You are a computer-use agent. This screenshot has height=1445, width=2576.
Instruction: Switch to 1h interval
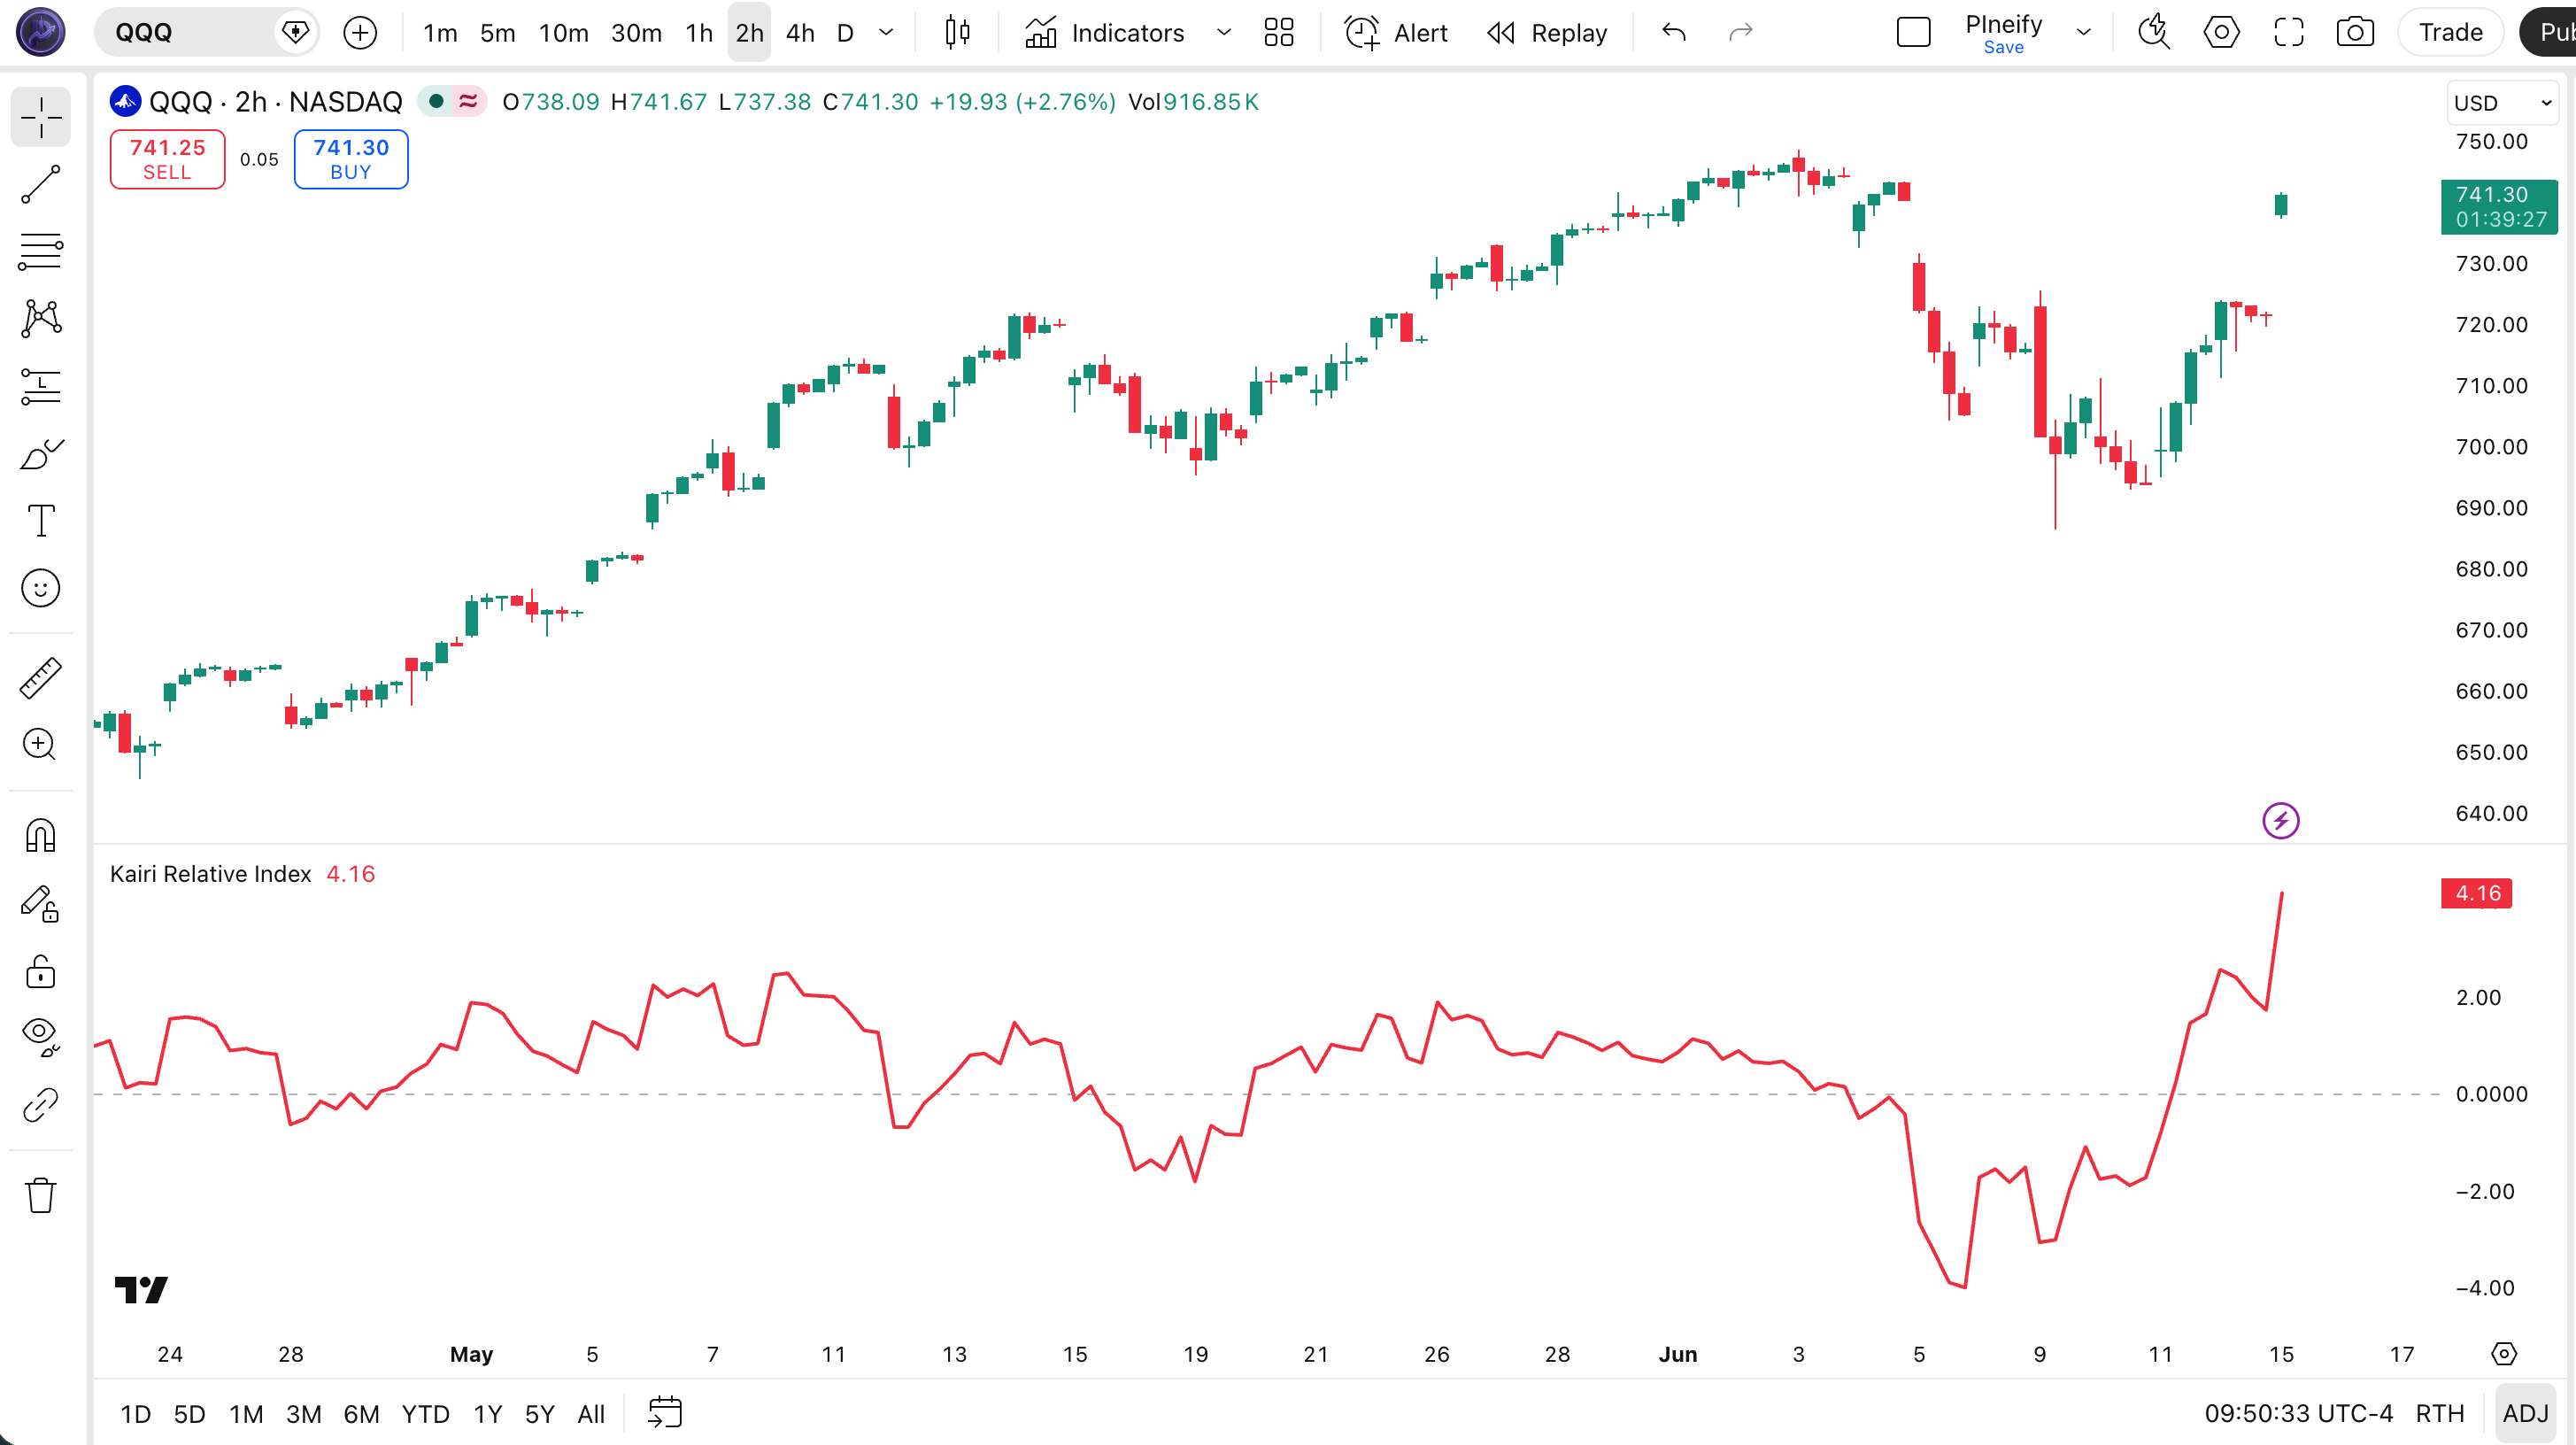699,33
